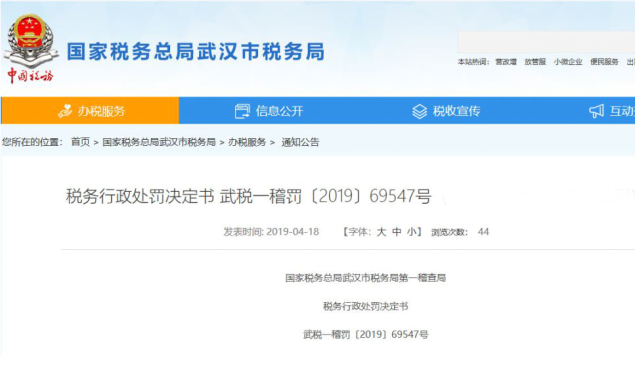This screenshot has width=636, height=371.
Task: Click the 放管服 hot keyword link
Action: (x=535, y=62)
